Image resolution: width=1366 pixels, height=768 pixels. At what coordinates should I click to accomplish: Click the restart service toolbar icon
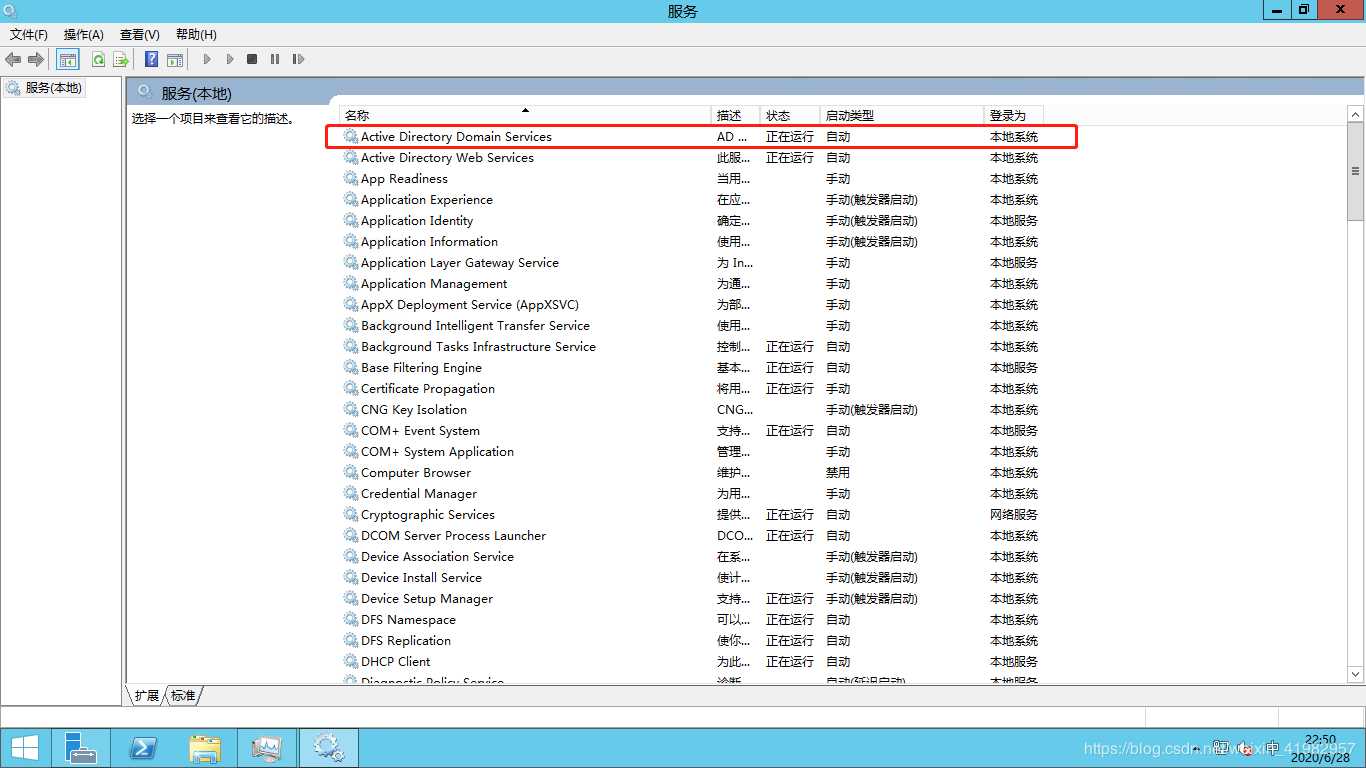click(298, 60)
